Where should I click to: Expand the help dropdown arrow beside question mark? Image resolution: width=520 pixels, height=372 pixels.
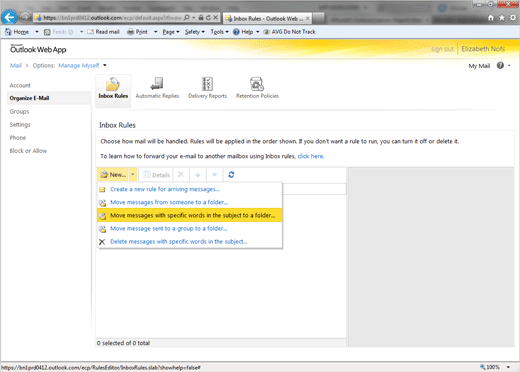tap(509, 66)
